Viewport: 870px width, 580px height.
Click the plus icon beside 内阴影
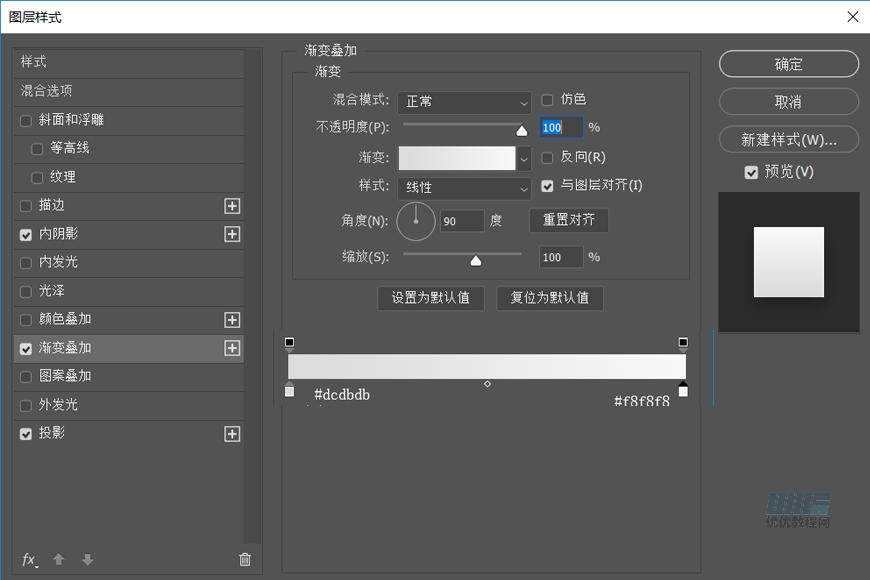(x=232, y=234)
